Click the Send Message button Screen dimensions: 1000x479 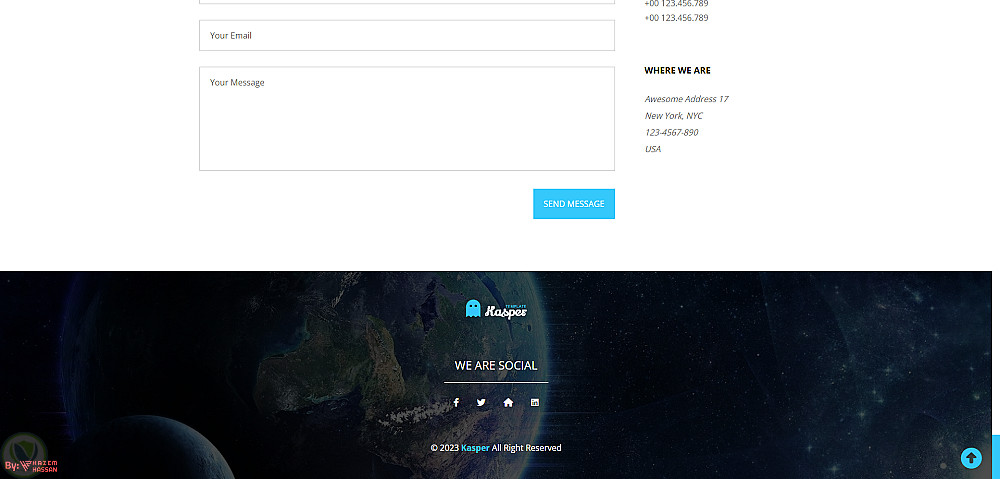574,204
